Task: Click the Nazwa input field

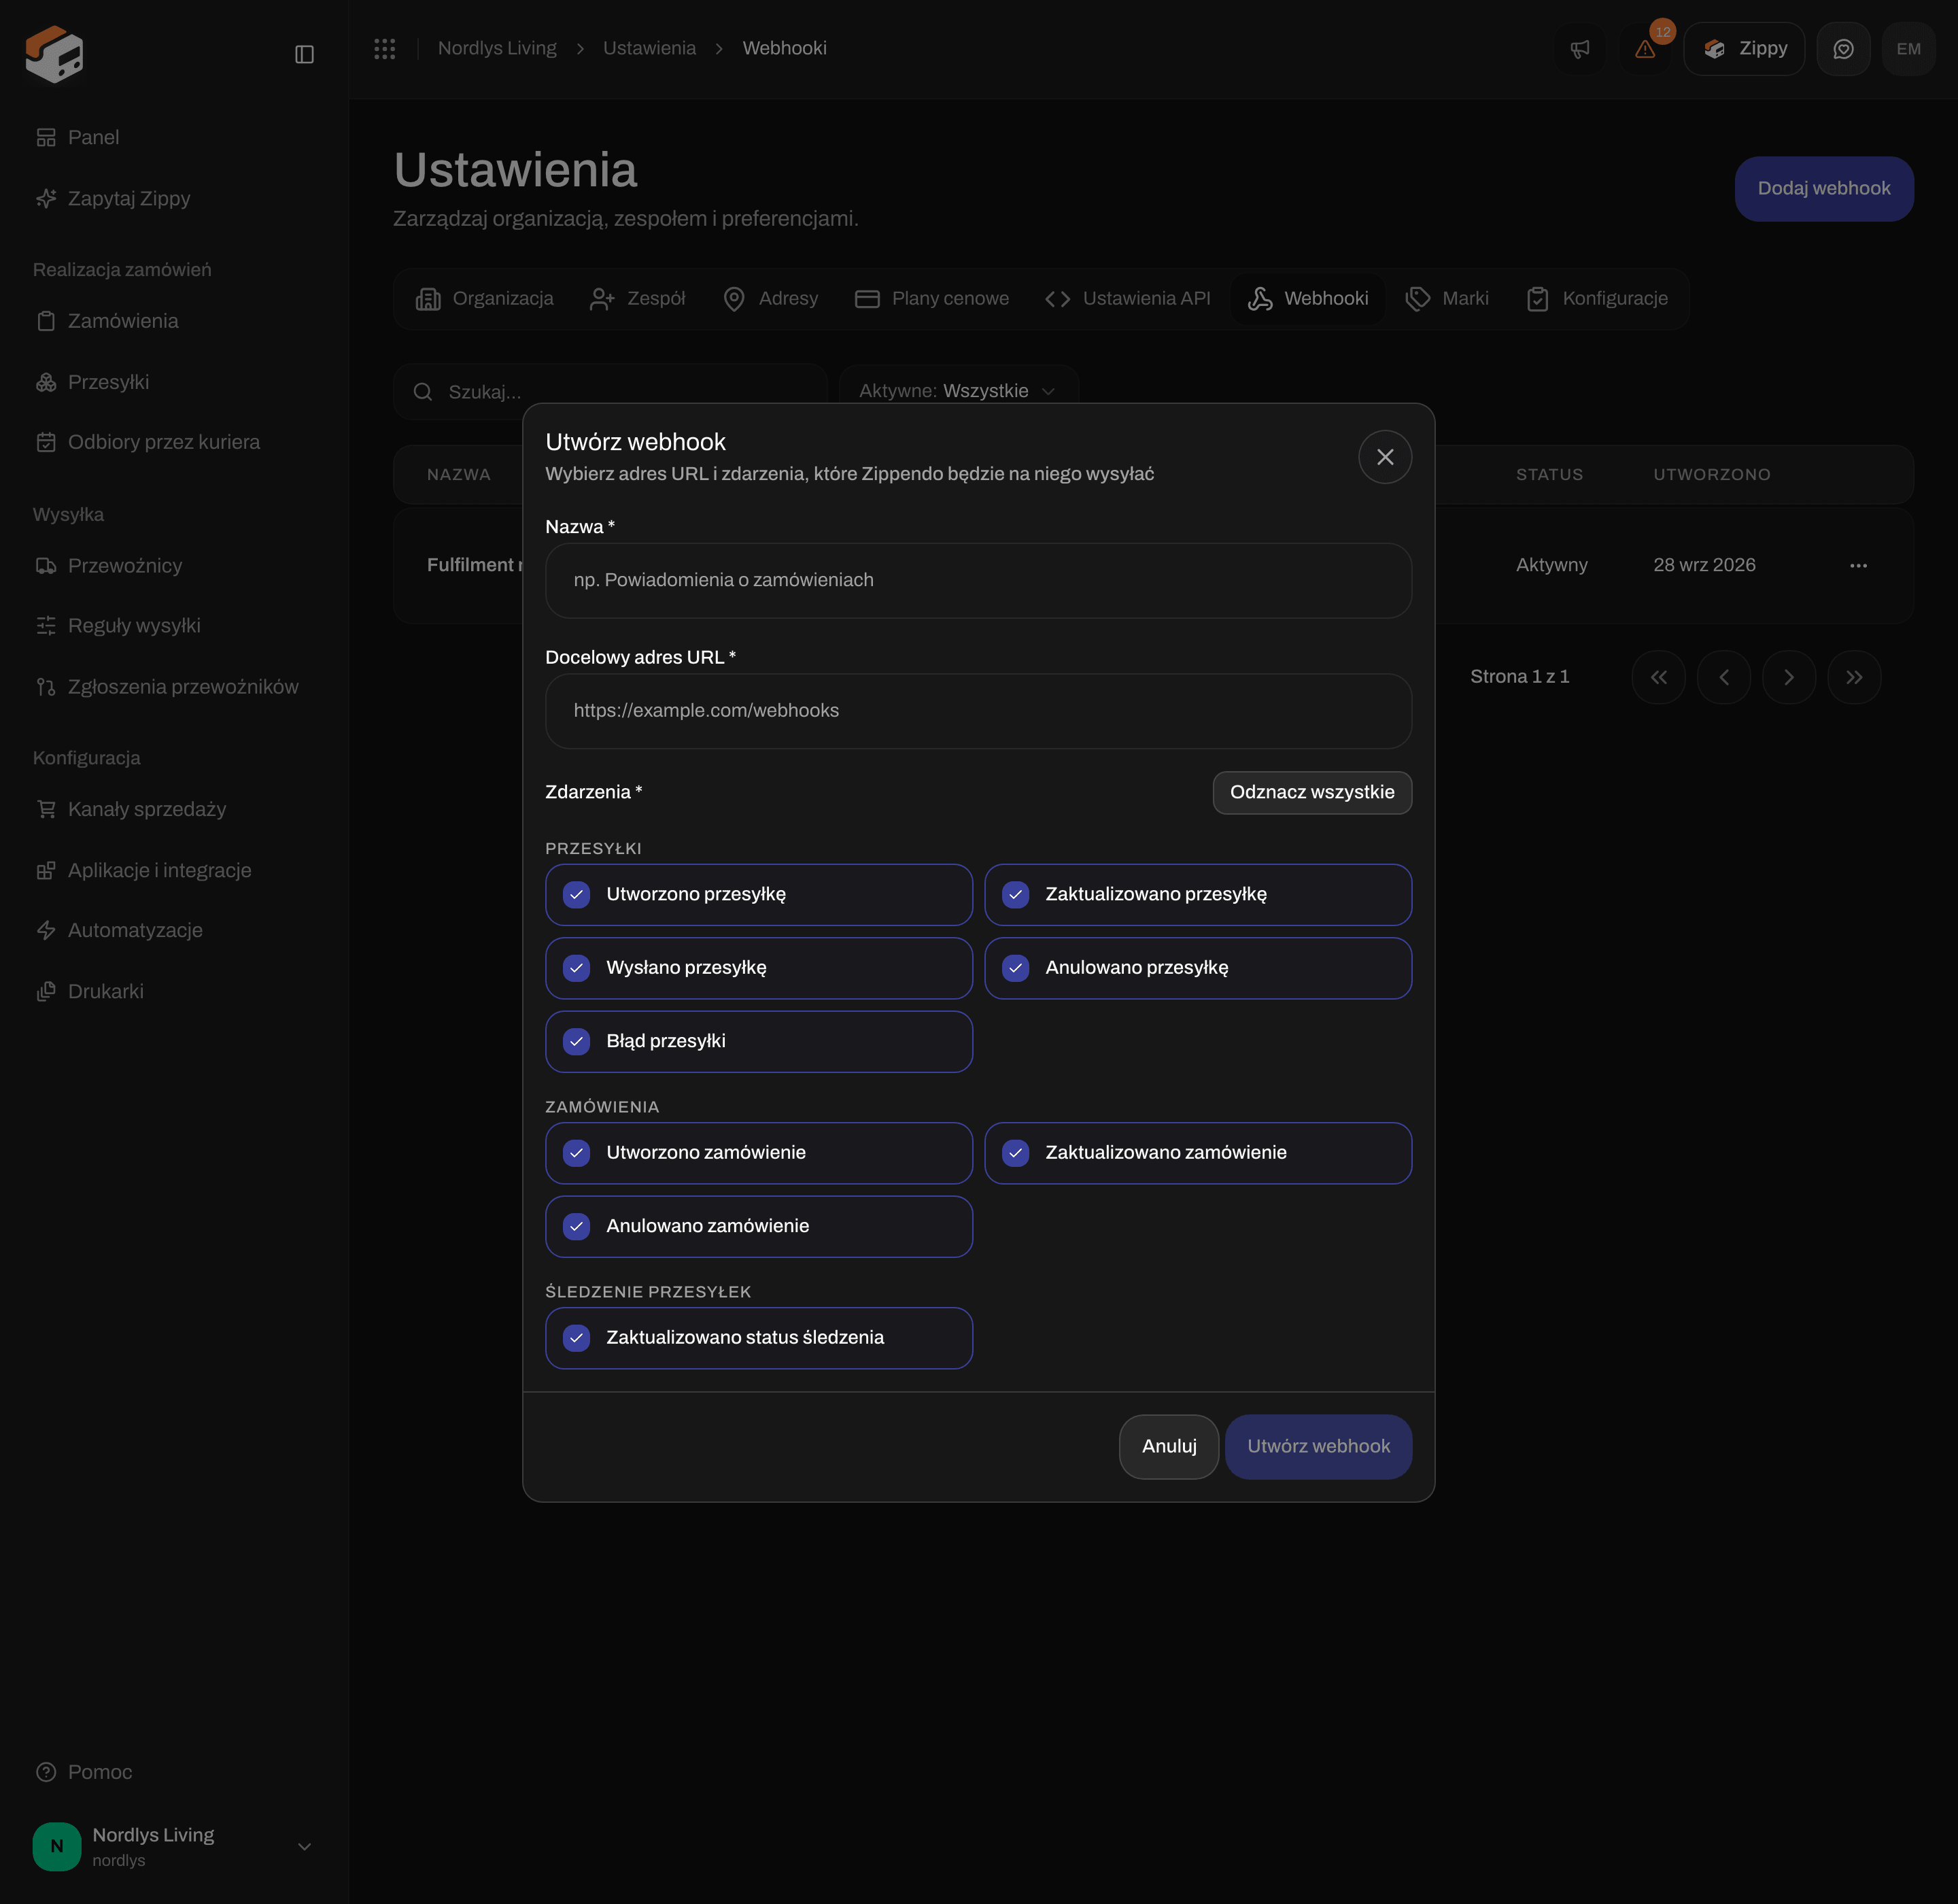Action: tap(978, 581)
